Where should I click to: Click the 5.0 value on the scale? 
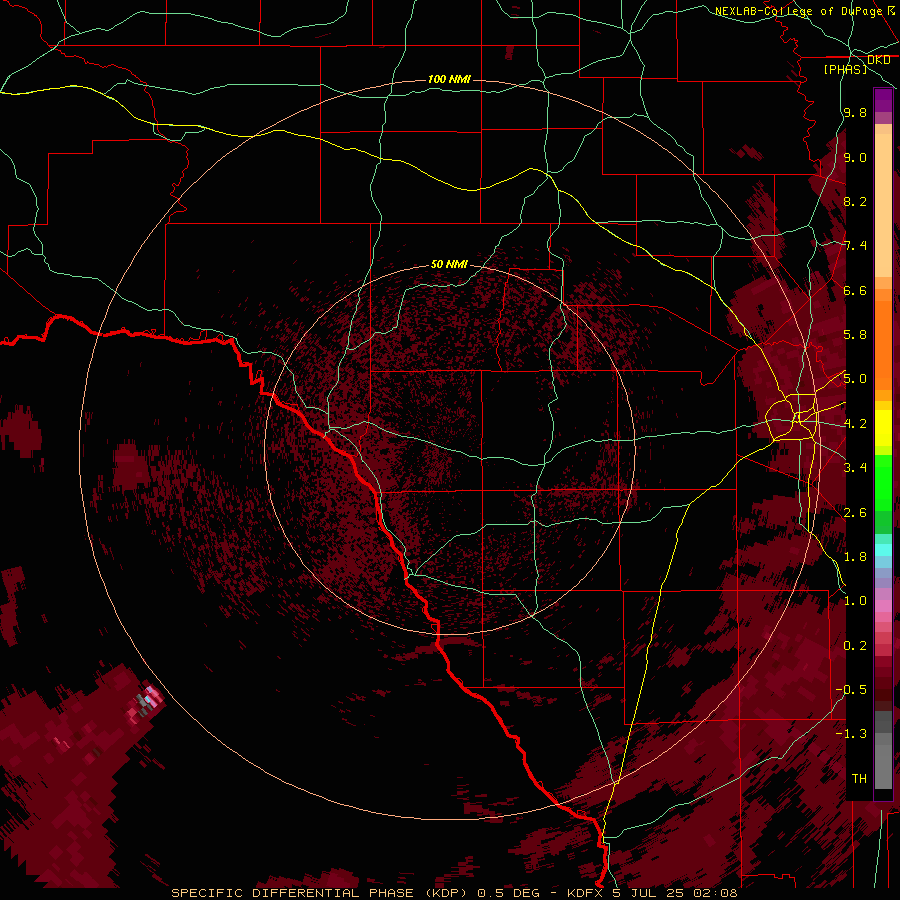pos(855,379)
